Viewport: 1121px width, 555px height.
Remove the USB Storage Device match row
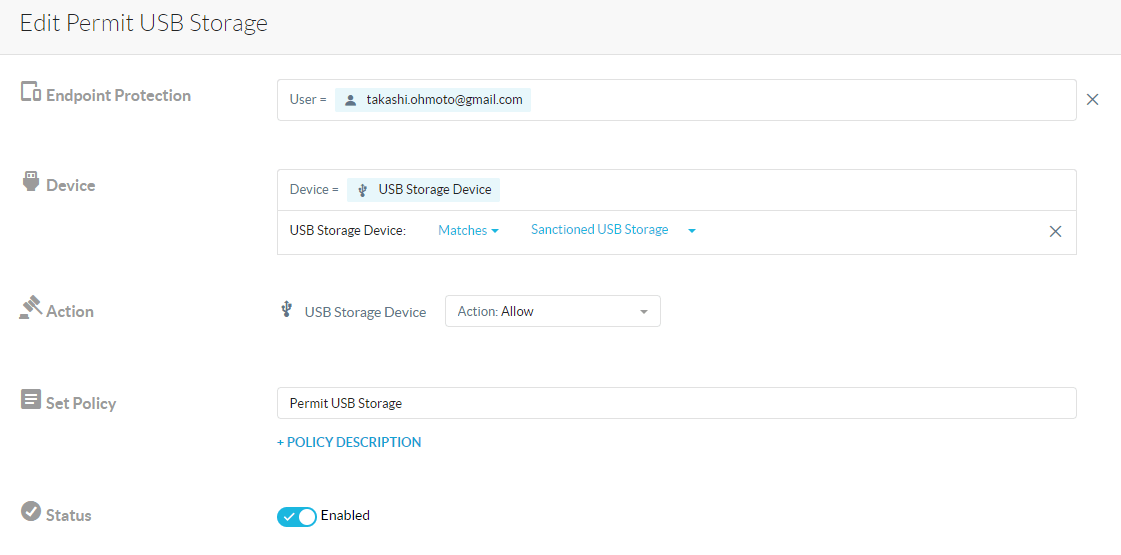point(1055,231)
